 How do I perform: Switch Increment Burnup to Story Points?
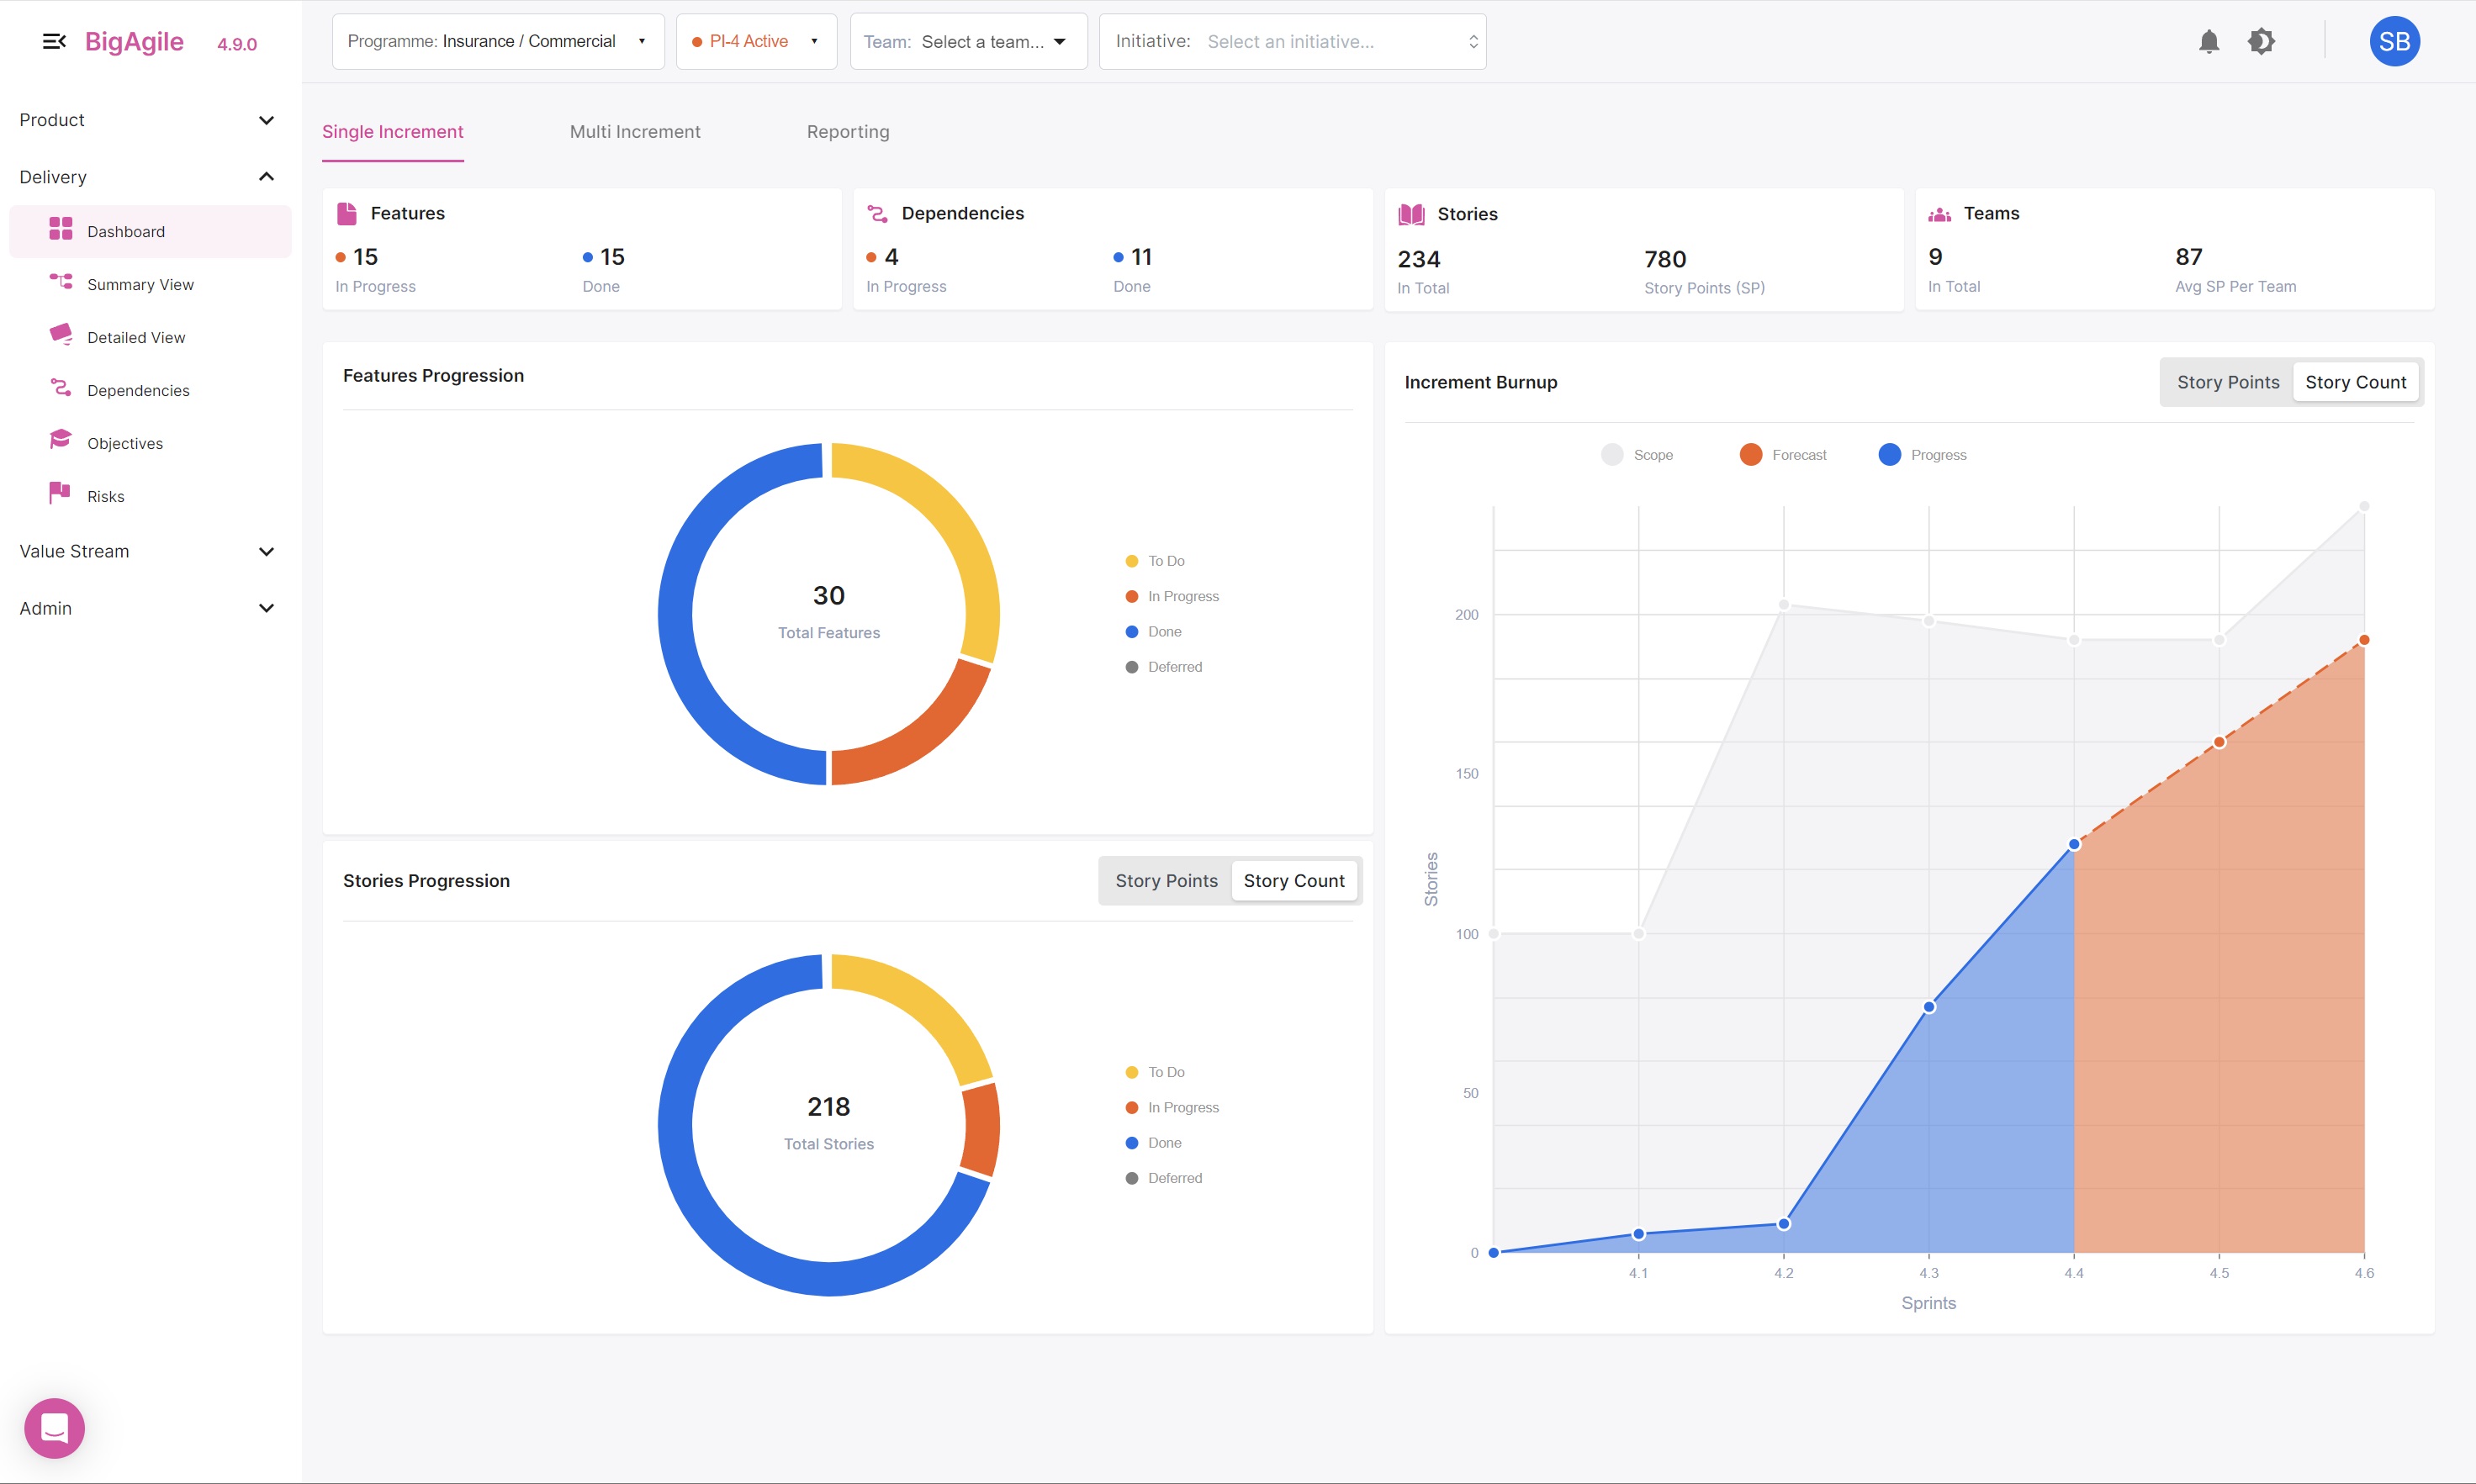[x=2228, y=381]
